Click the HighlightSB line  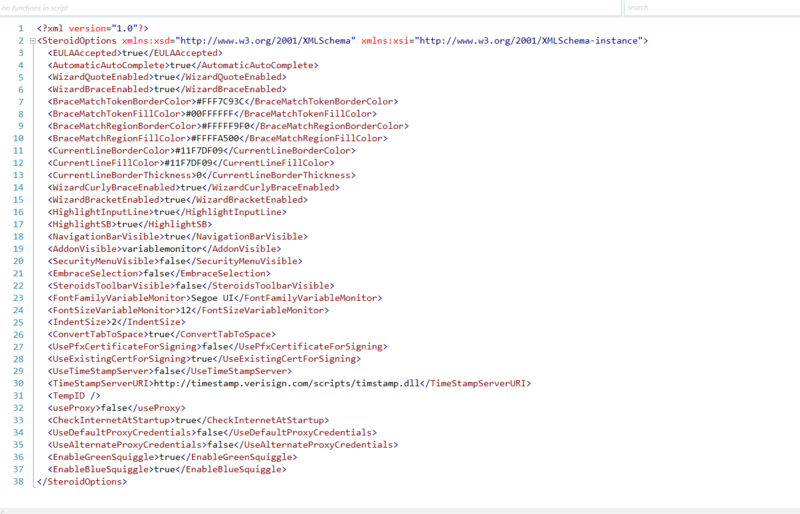click(130, 224)
